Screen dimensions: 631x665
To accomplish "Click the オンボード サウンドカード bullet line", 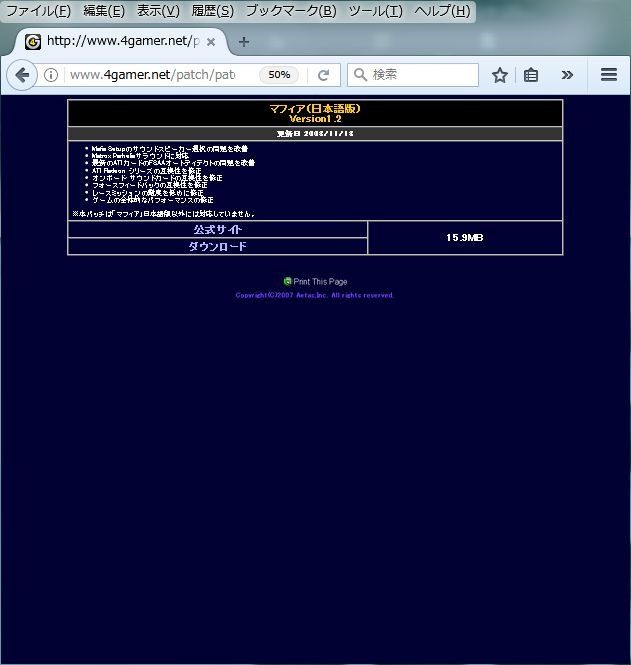I will [157, 178].
